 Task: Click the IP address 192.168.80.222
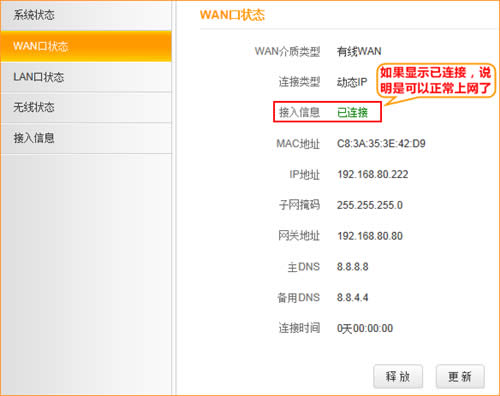pos(373,174)
